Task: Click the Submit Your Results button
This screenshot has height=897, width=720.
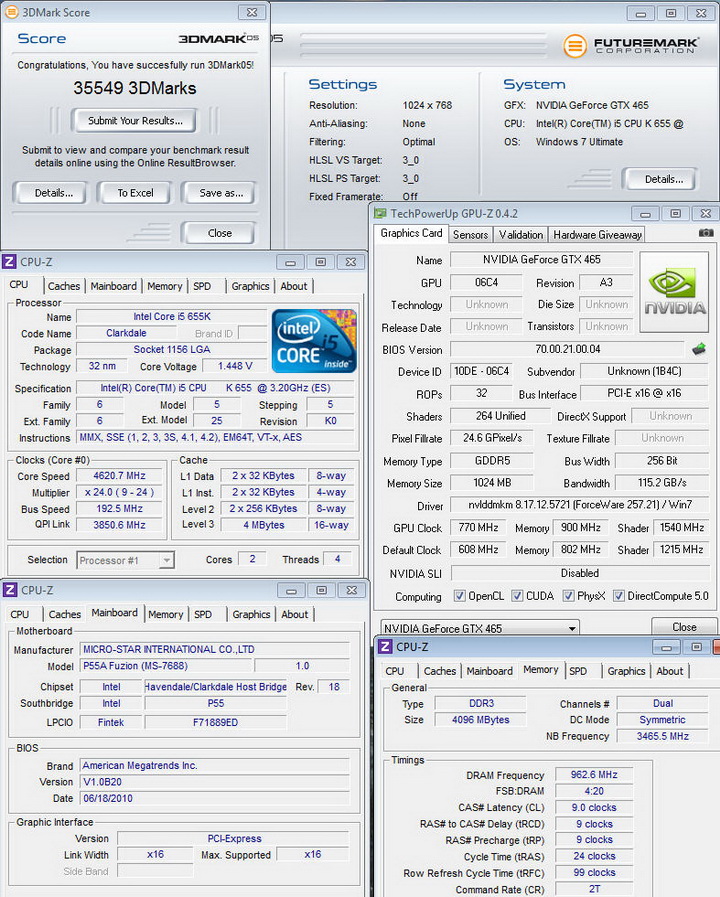Action: pos(135,121)
